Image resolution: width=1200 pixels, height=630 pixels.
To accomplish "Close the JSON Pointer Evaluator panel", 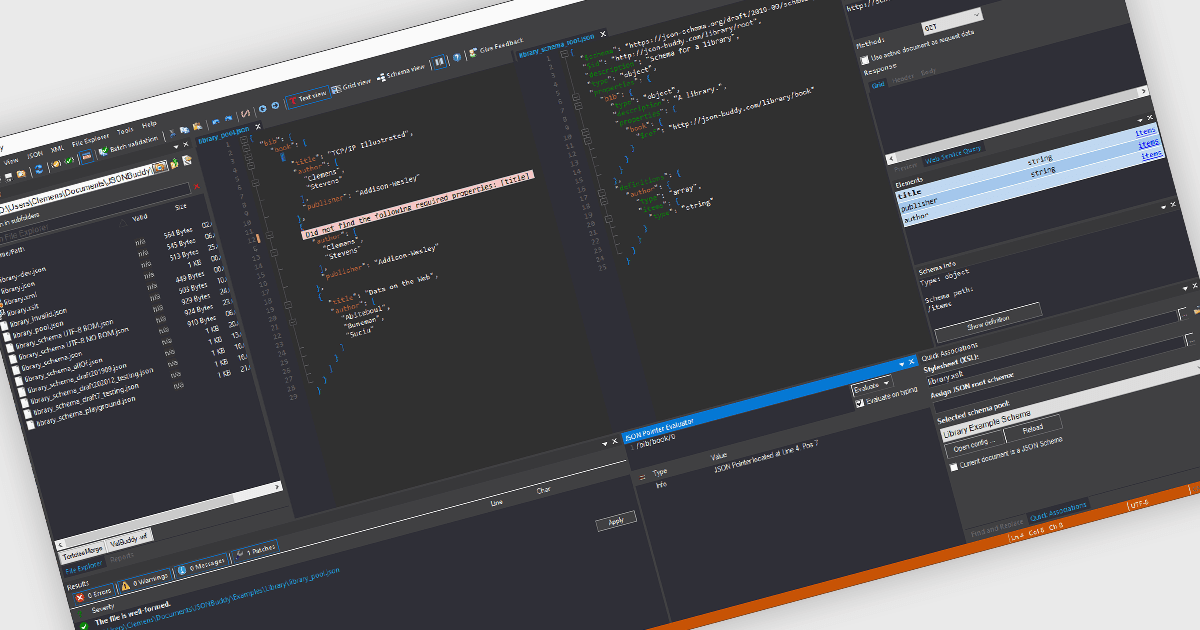I will point(912,361).
